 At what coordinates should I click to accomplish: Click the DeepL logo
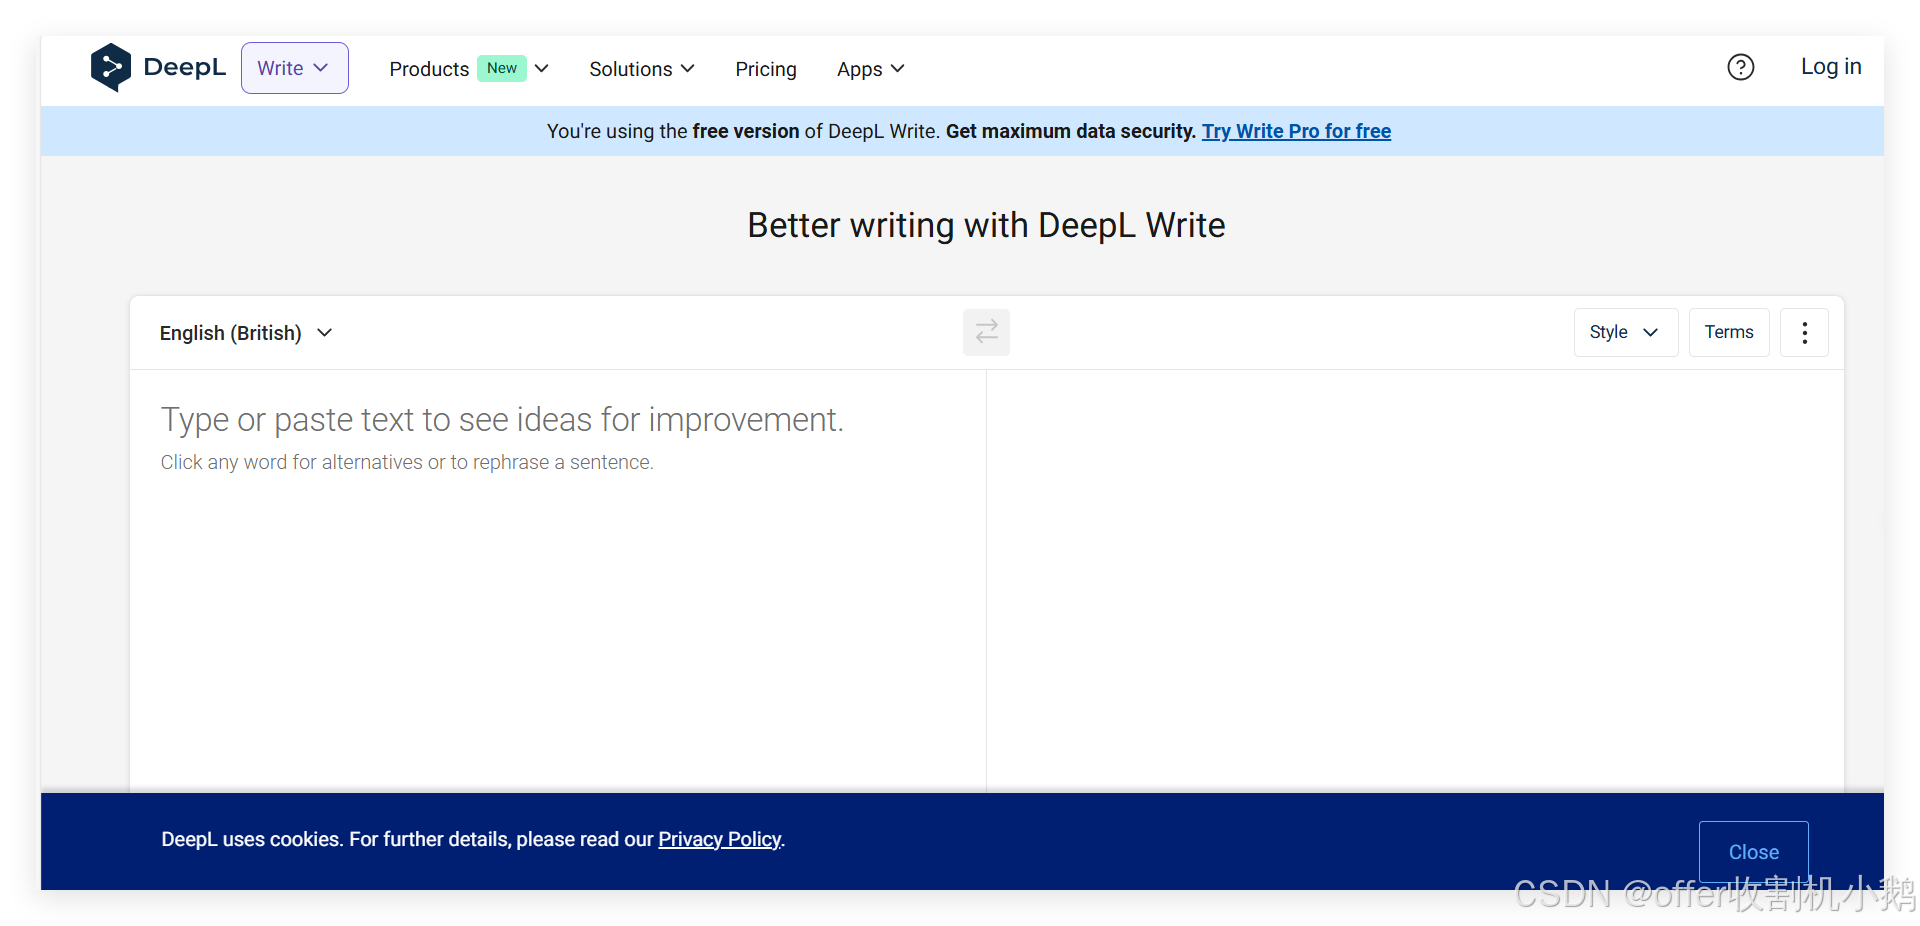(x=158, y=68)
